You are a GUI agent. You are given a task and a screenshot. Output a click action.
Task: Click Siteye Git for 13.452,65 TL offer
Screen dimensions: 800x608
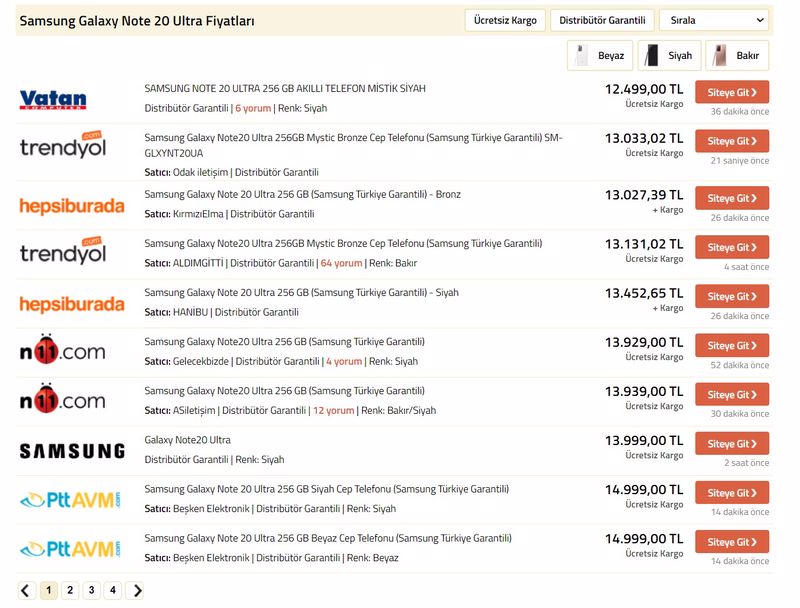click(732, 296)
